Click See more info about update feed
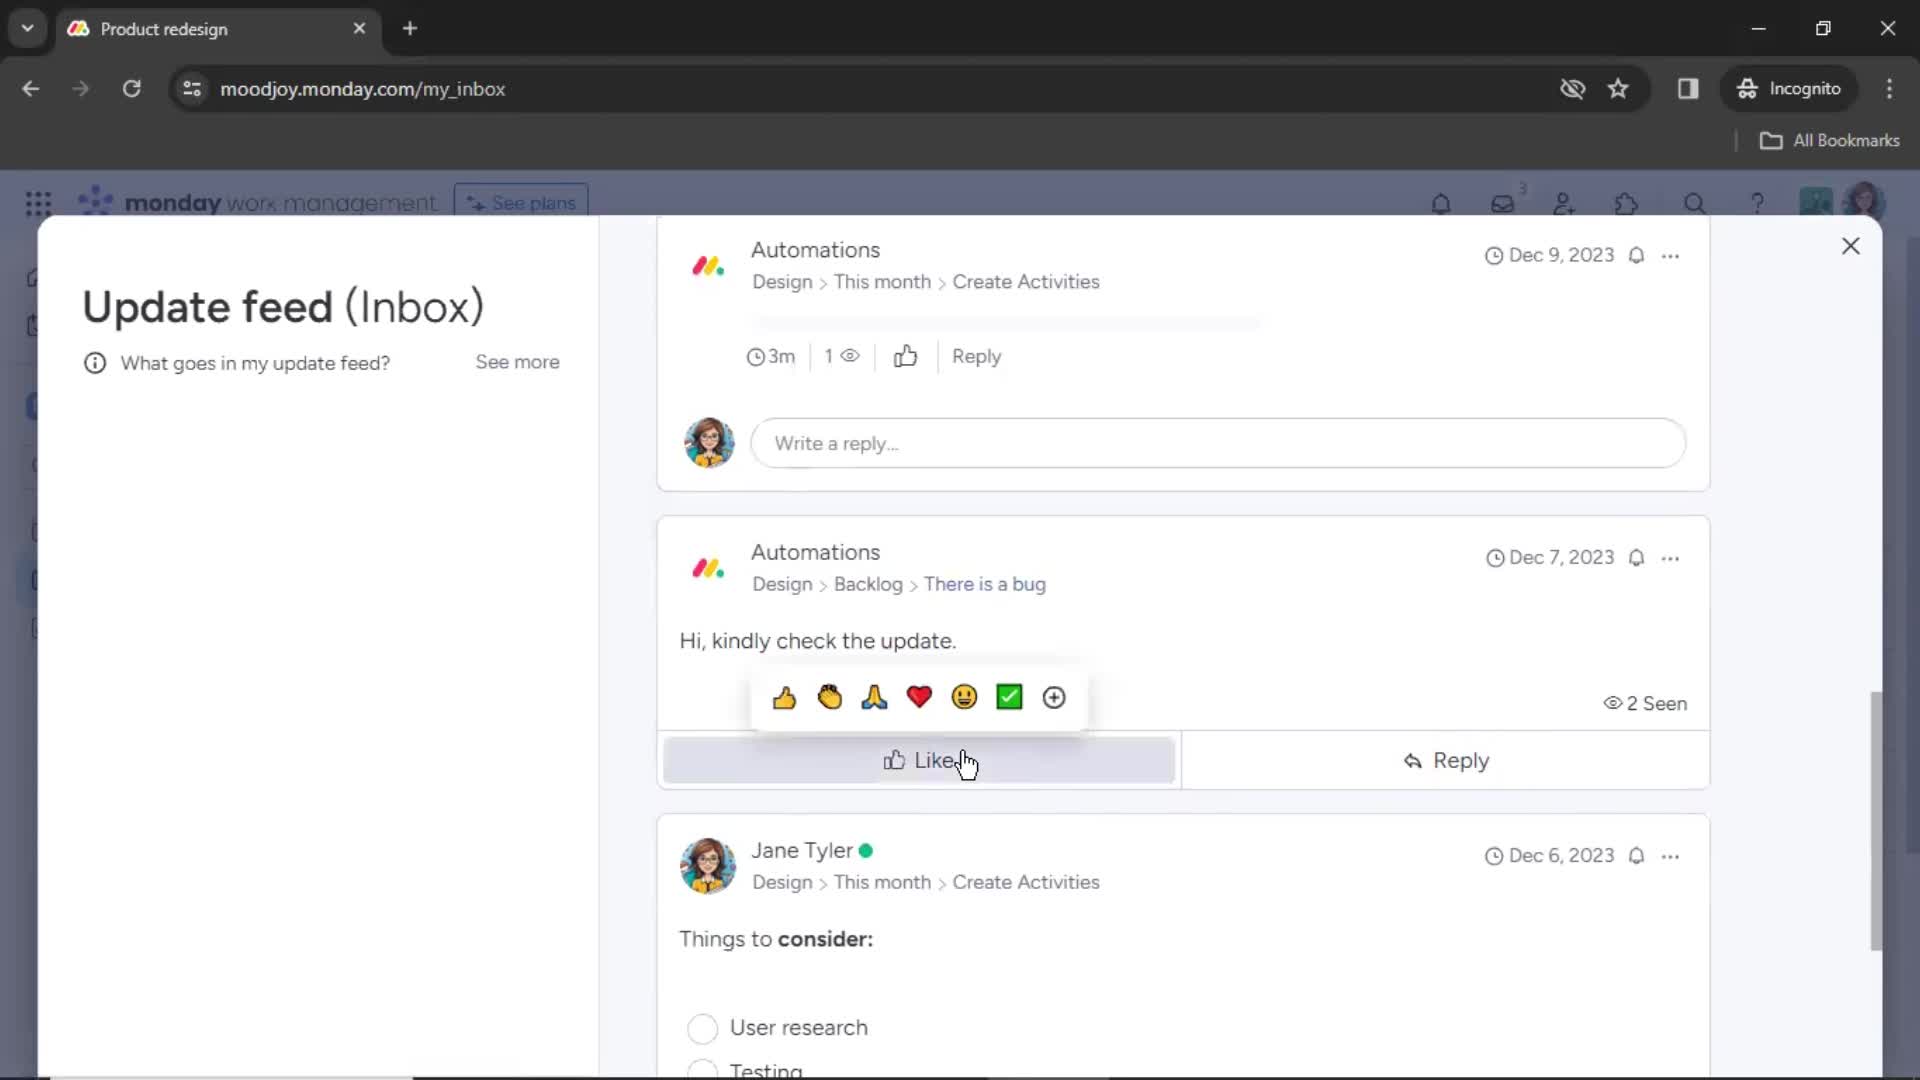The width and height of the screenshot is (1920, 1080). pyautogui.click(x=517, y=361)
